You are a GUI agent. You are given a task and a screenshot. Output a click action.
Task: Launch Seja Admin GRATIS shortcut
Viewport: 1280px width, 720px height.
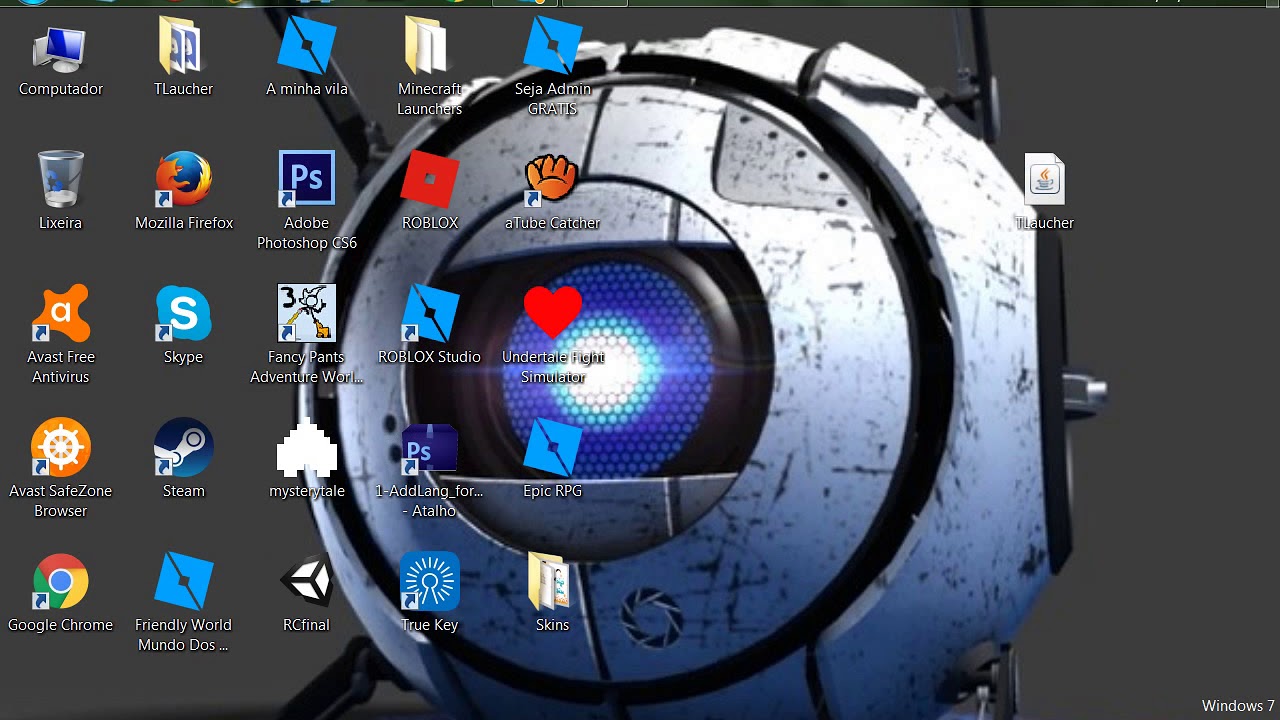pos(553,45)
